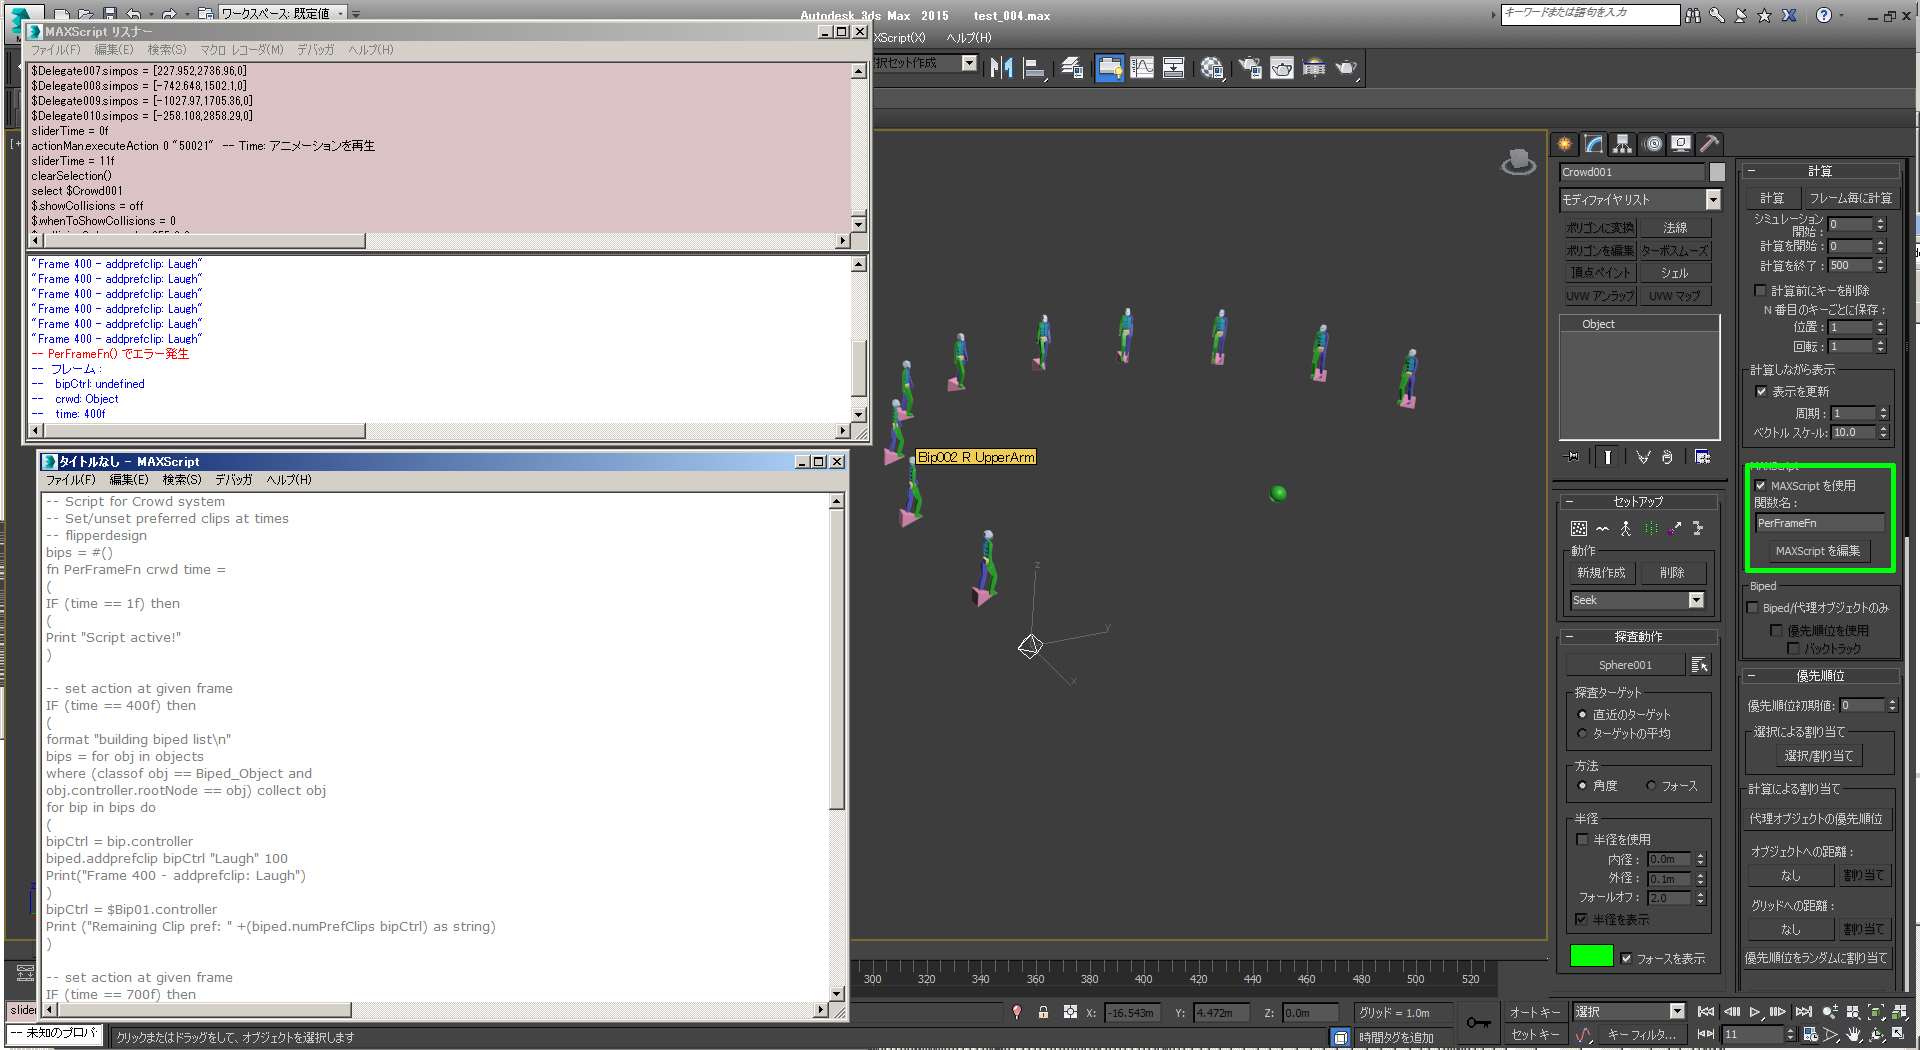
Task: Open ファイル menu in MAXScript Listener
Action: click(x=55, y=50)
